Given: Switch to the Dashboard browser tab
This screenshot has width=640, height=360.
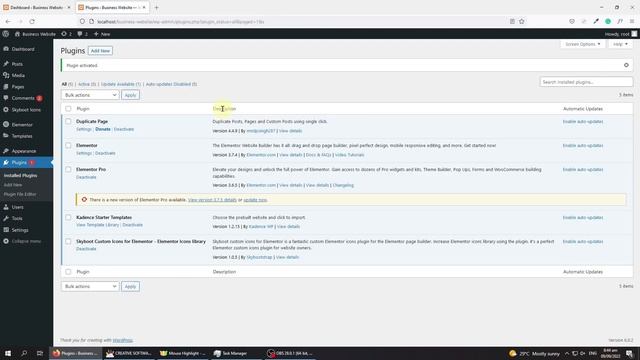Looking at the screenshot, I should tap(36, 7).
